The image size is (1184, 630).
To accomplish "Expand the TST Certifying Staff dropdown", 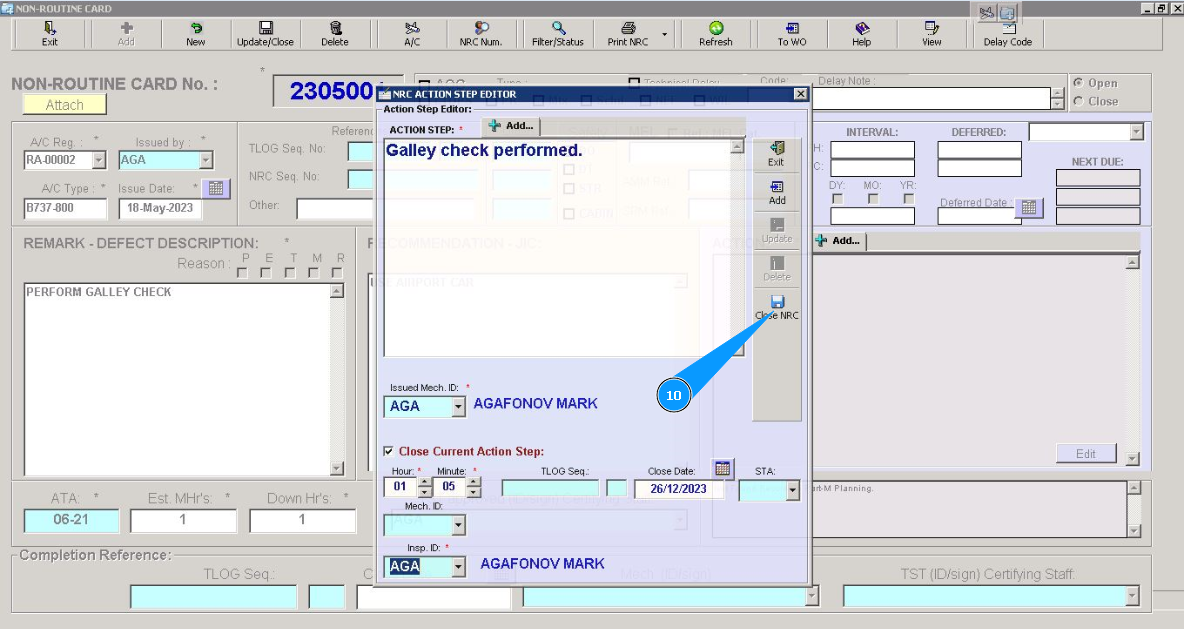I will tap(1132, 597).
